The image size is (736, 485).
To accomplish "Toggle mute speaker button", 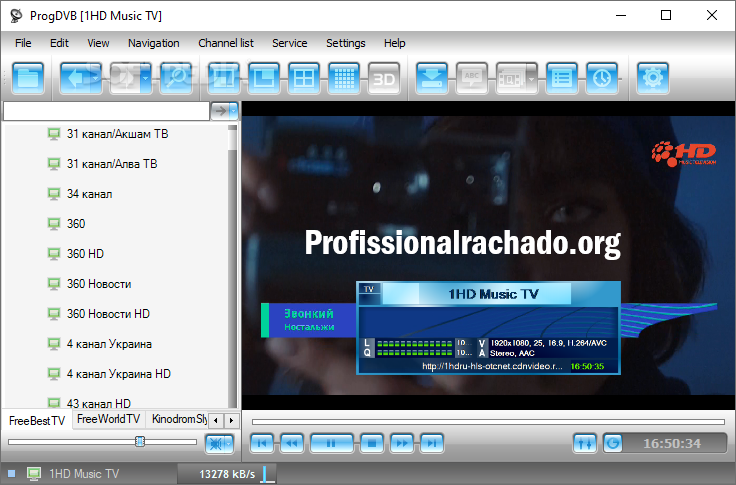I will pyautogui.click(x=215, y=443).
